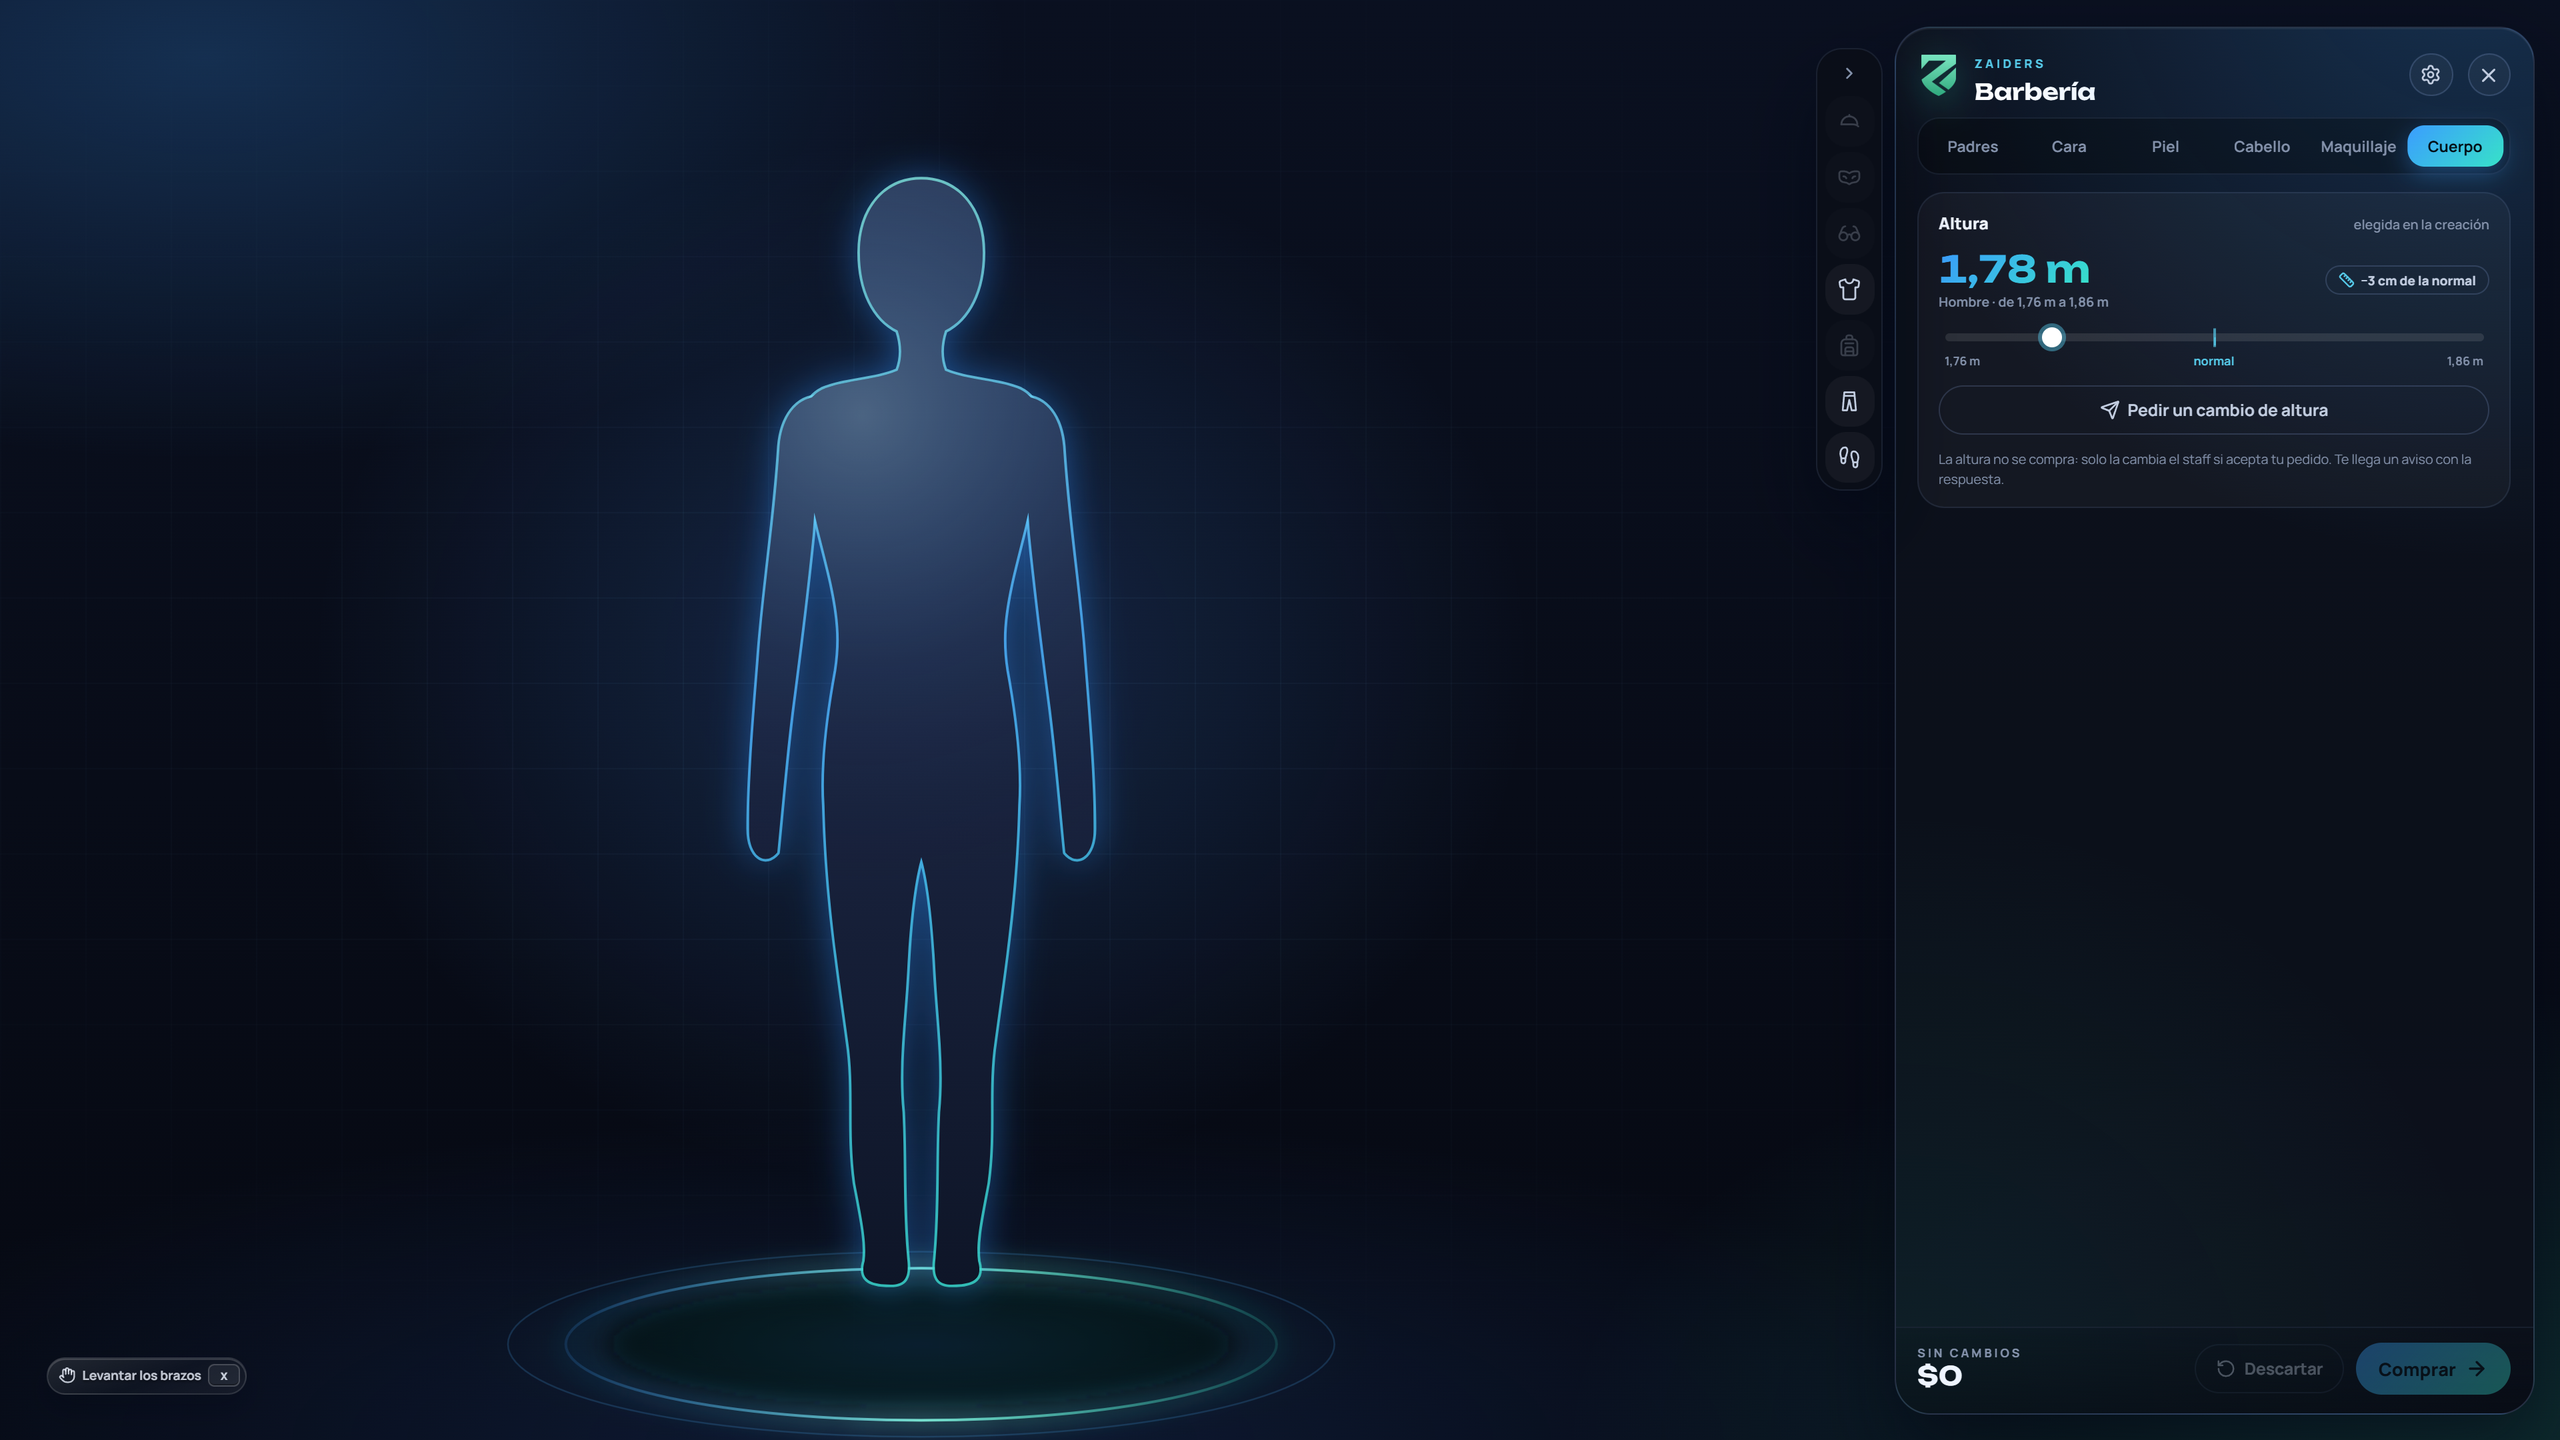This screenshot has width=2560, height=1440.
Task: Open the Piel tab
Action: pyautogui.click(x=2165, y=147)
